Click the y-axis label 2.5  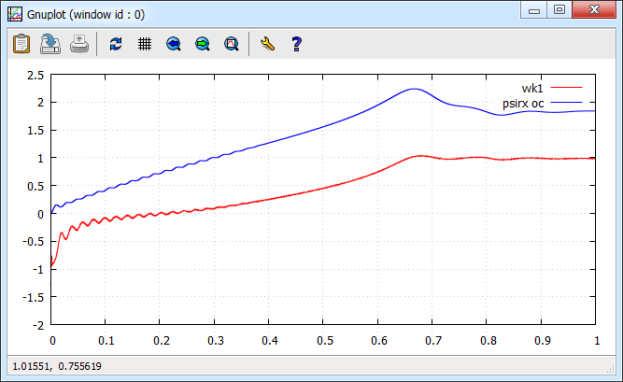tap(35, 75)
